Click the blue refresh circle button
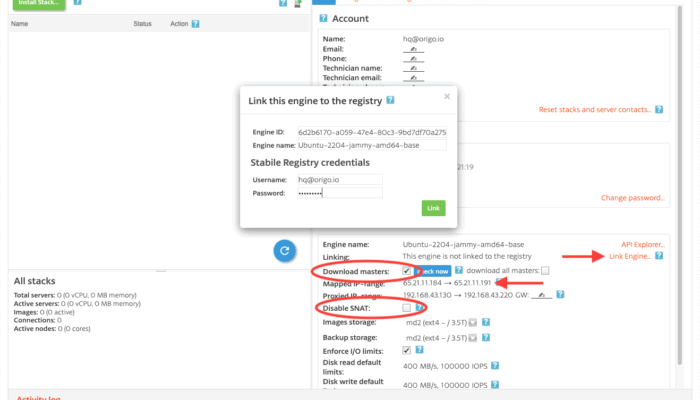700x400 pixels. [x=286, y=250]
